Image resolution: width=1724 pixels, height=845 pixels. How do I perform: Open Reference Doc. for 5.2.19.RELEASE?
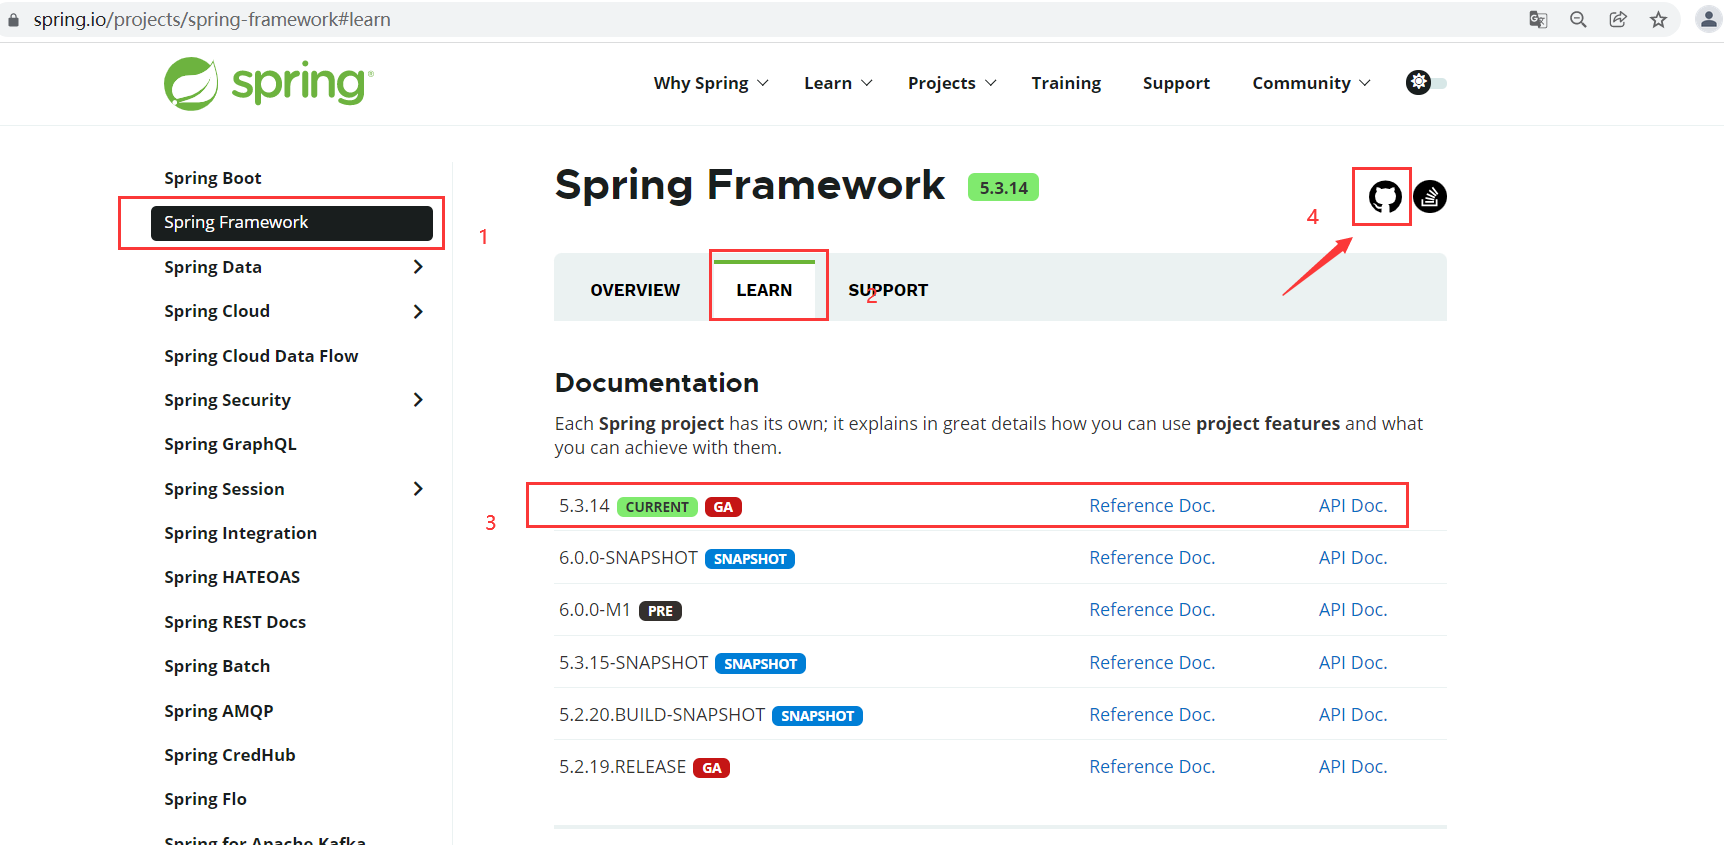(1152, 767)
